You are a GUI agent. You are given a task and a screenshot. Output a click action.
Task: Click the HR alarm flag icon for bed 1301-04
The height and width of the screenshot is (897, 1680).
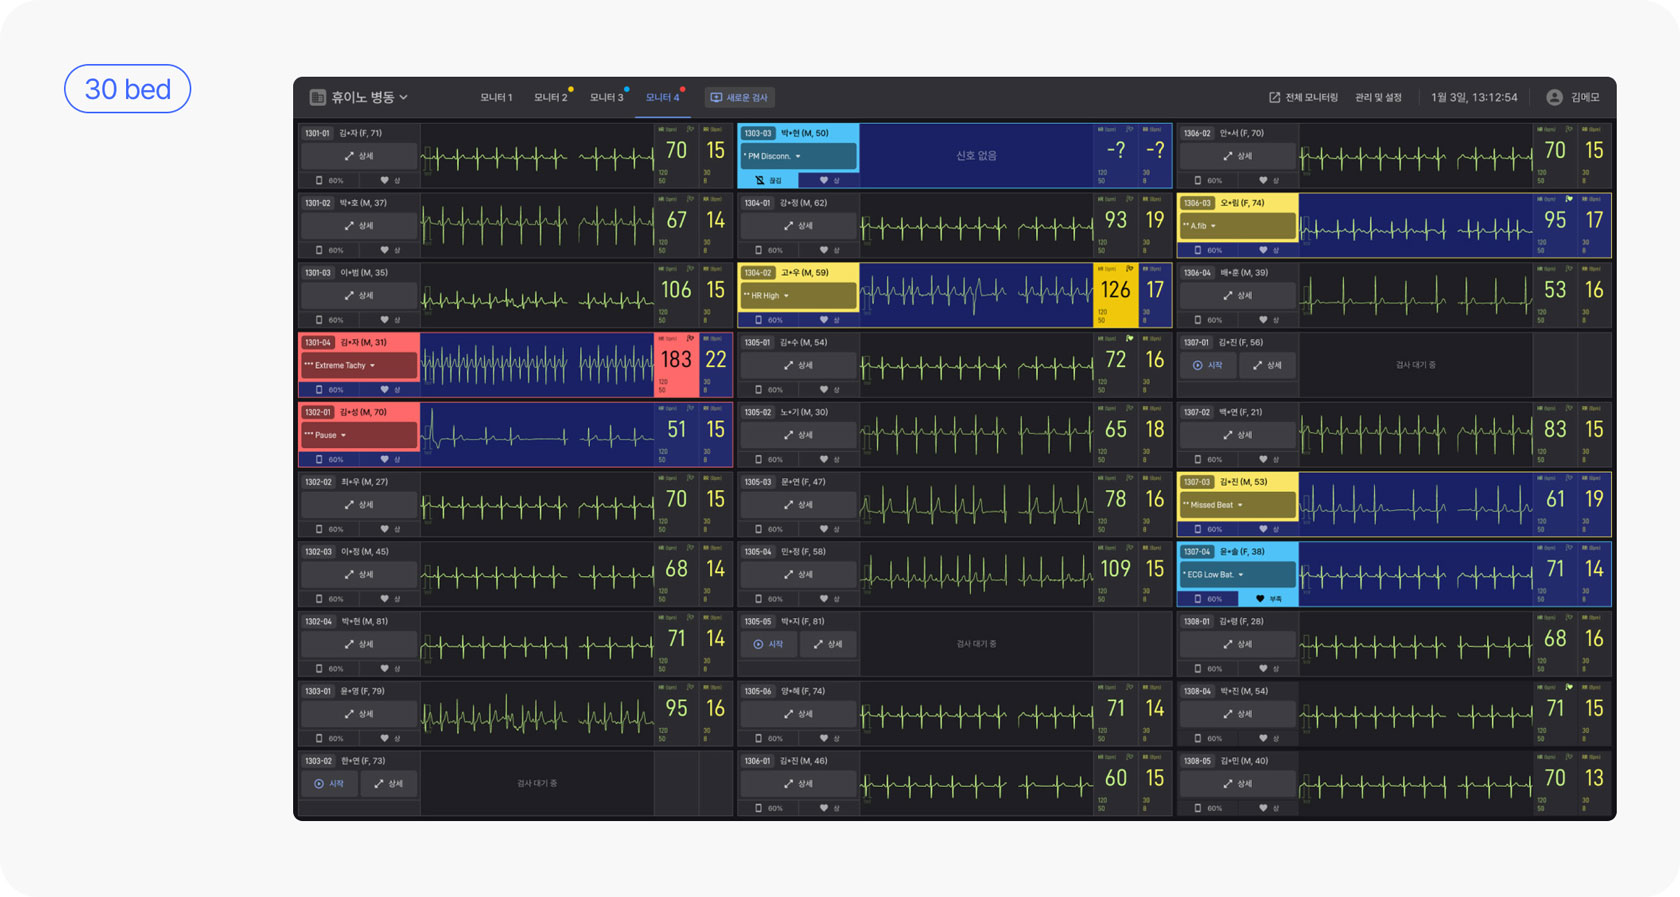coord(690,339)
